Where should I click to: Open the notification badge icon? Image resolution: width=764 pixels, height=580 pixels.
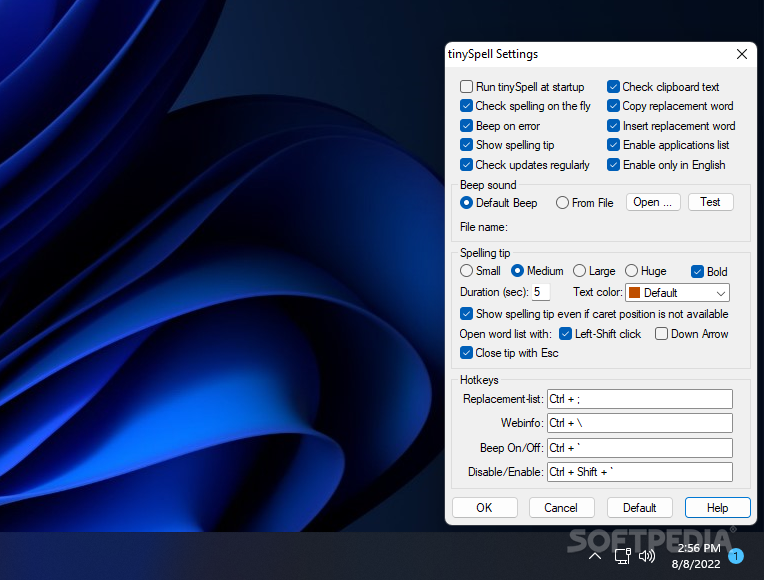pyautogui.click(x=736, y=556)
